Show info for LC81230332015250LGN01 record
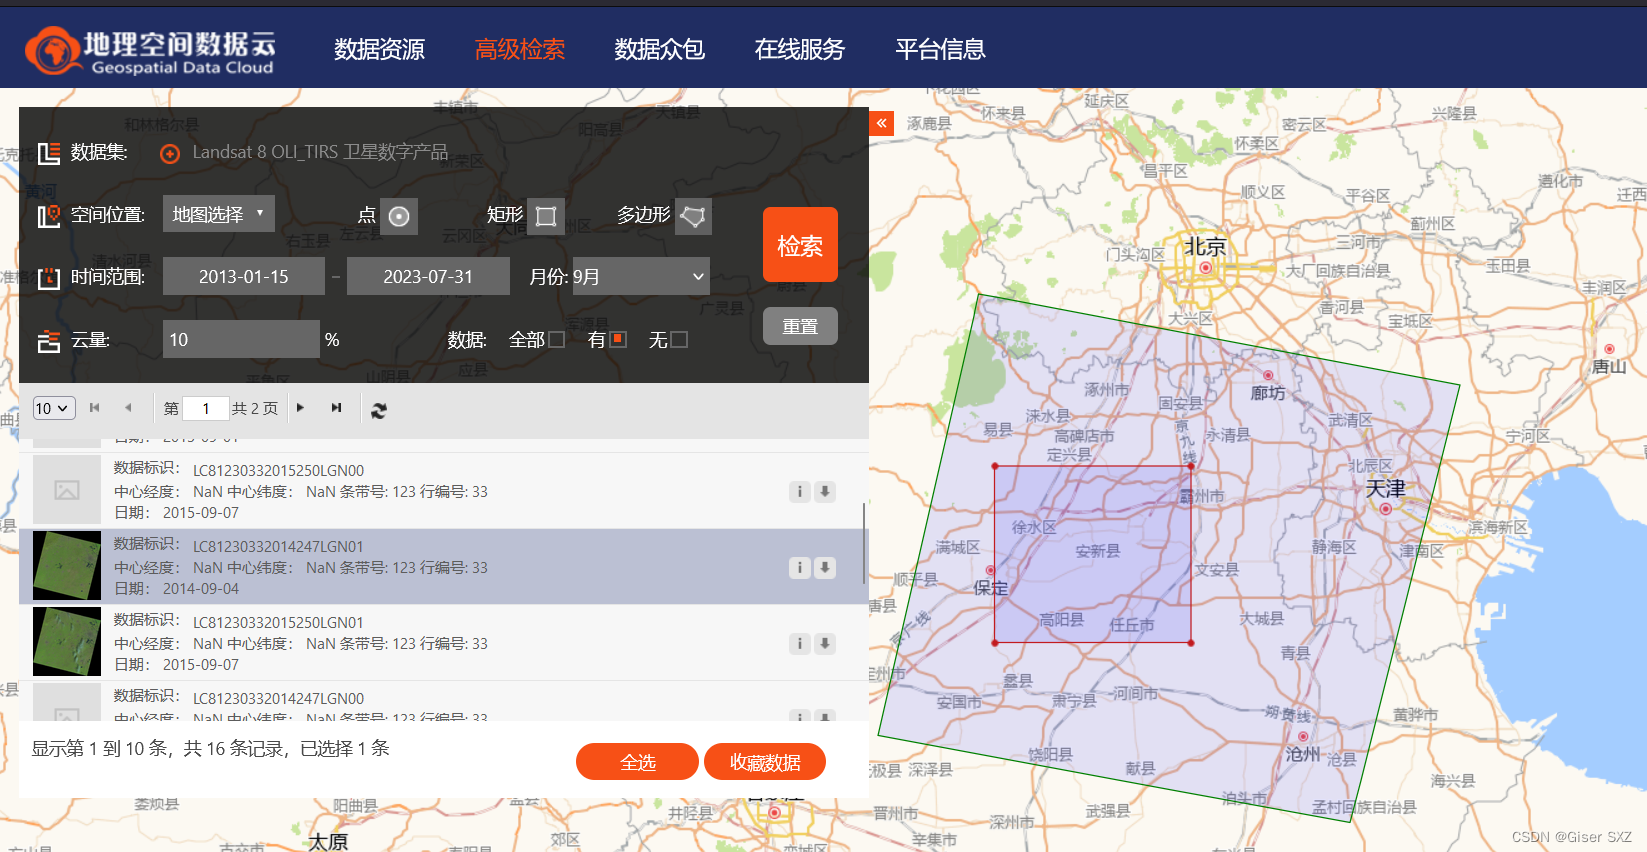The image size is (1647, 852). coord(799,643)
